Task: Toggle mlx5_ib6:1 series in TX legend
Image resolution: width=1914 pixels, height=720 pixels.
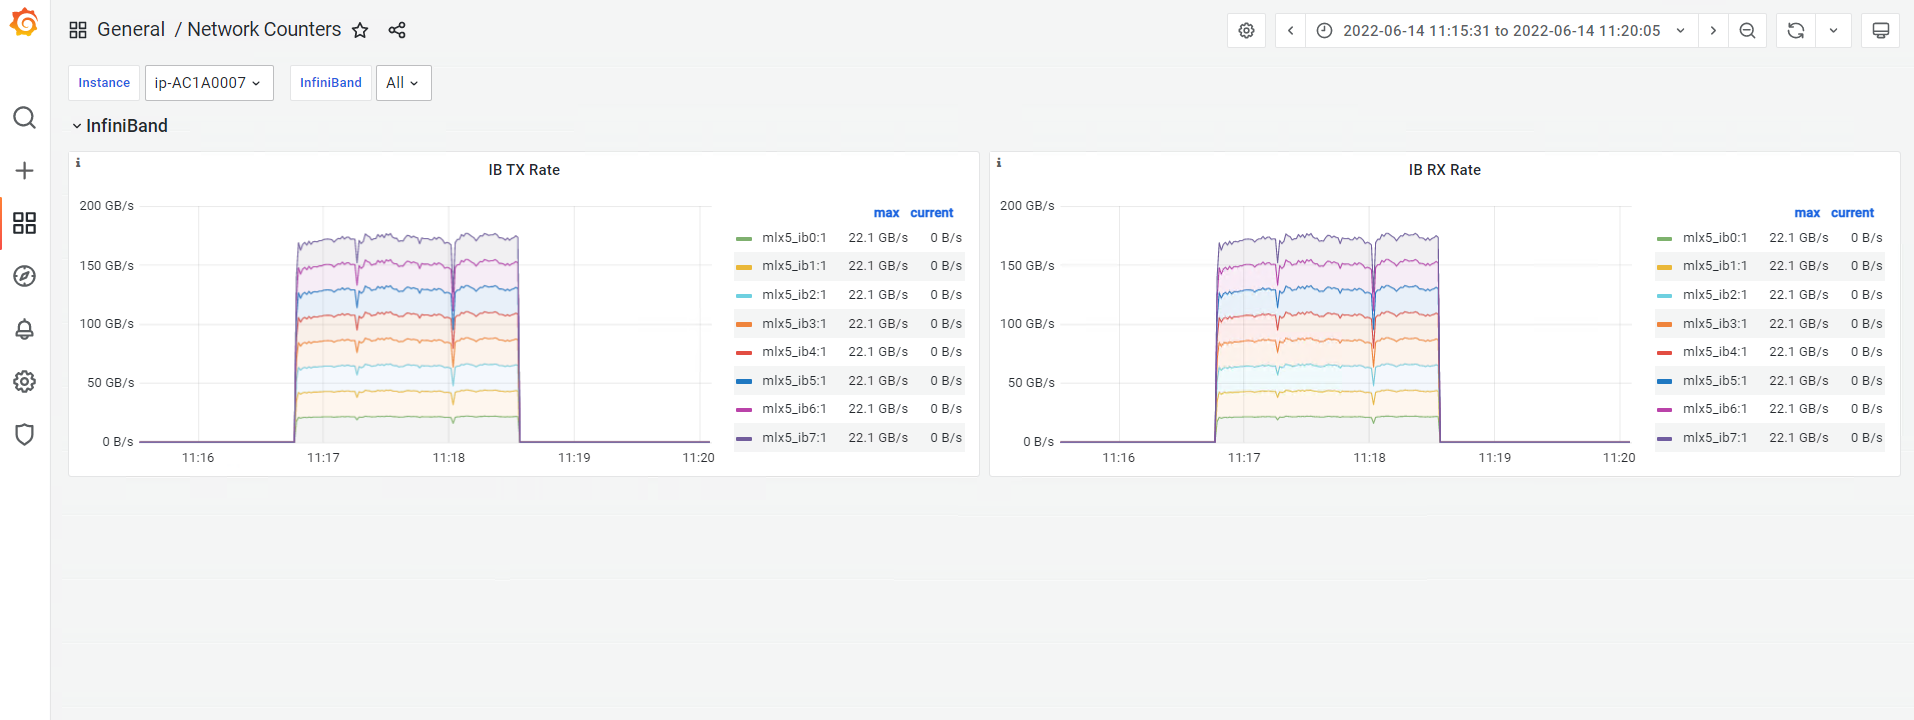Action: (794, 409)
